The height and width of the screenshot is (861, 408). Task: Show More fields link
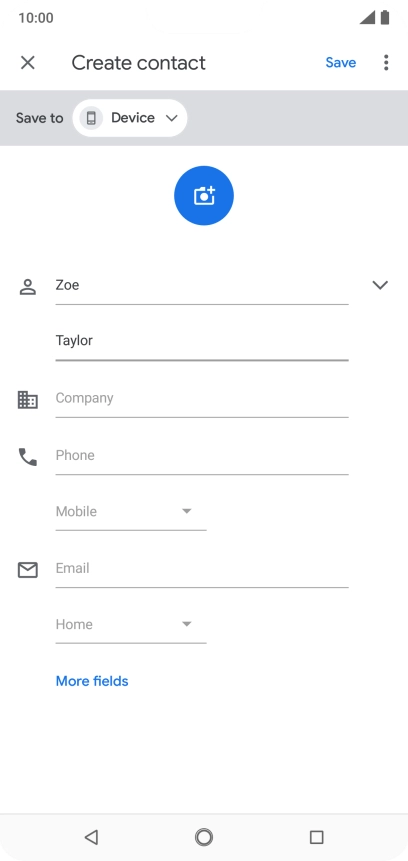(x=92, y=681)
